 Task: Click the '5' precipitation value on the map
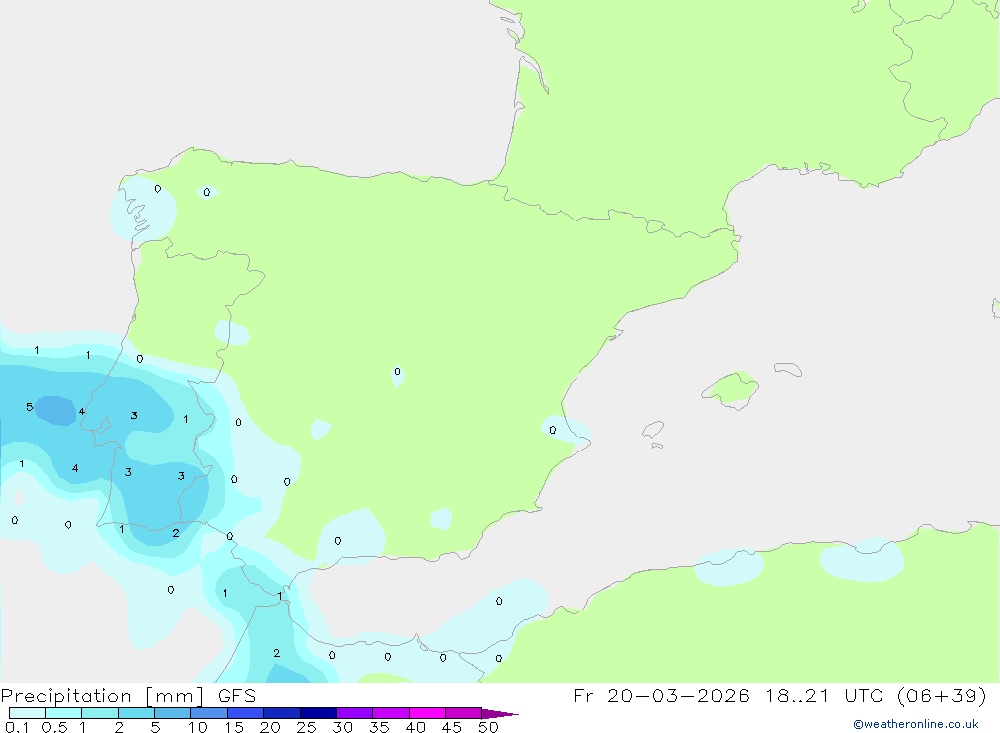[29, 407]
